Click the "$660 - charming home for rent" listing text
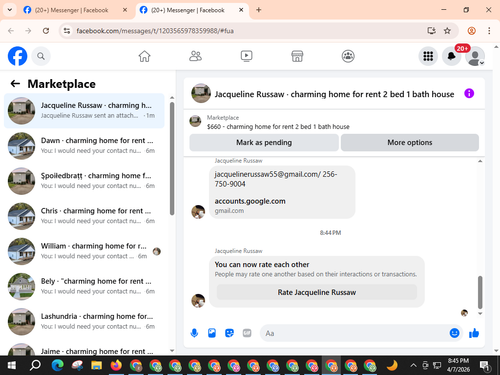The width and height of the screenshot is (500, 375). (278, 127)
